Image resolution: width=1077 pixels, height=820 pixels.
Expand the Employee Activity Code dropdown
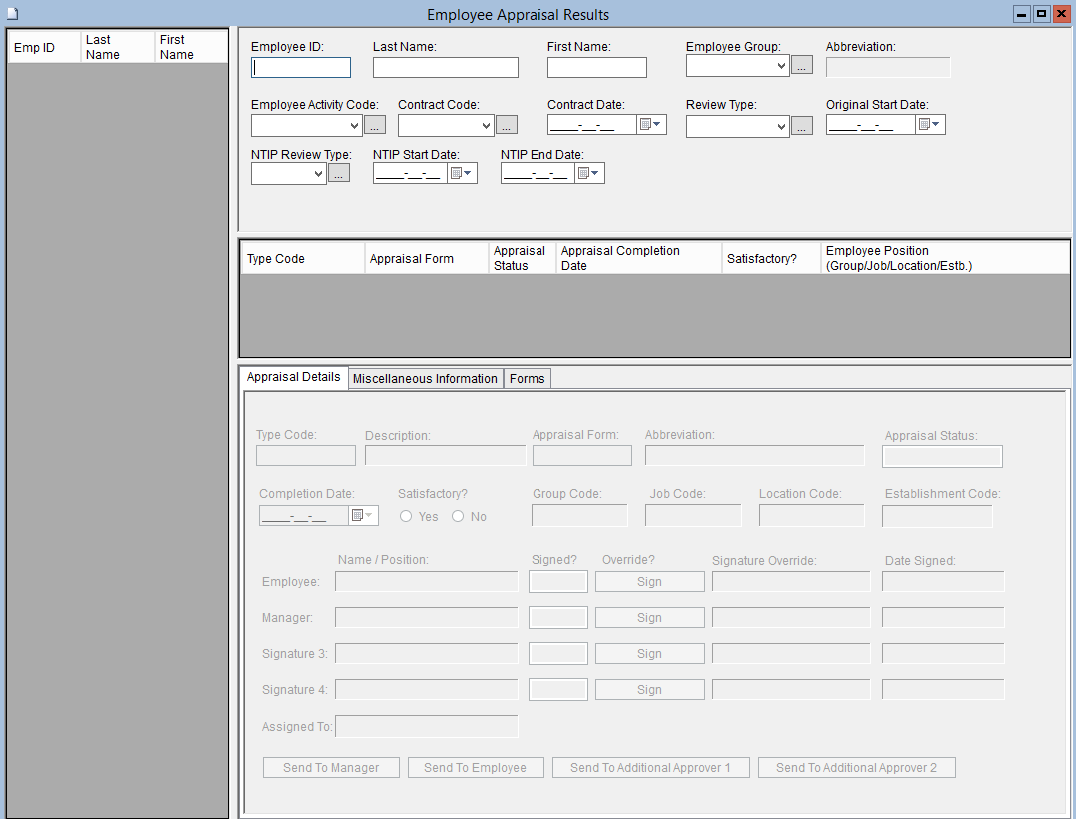coord(354,126)
